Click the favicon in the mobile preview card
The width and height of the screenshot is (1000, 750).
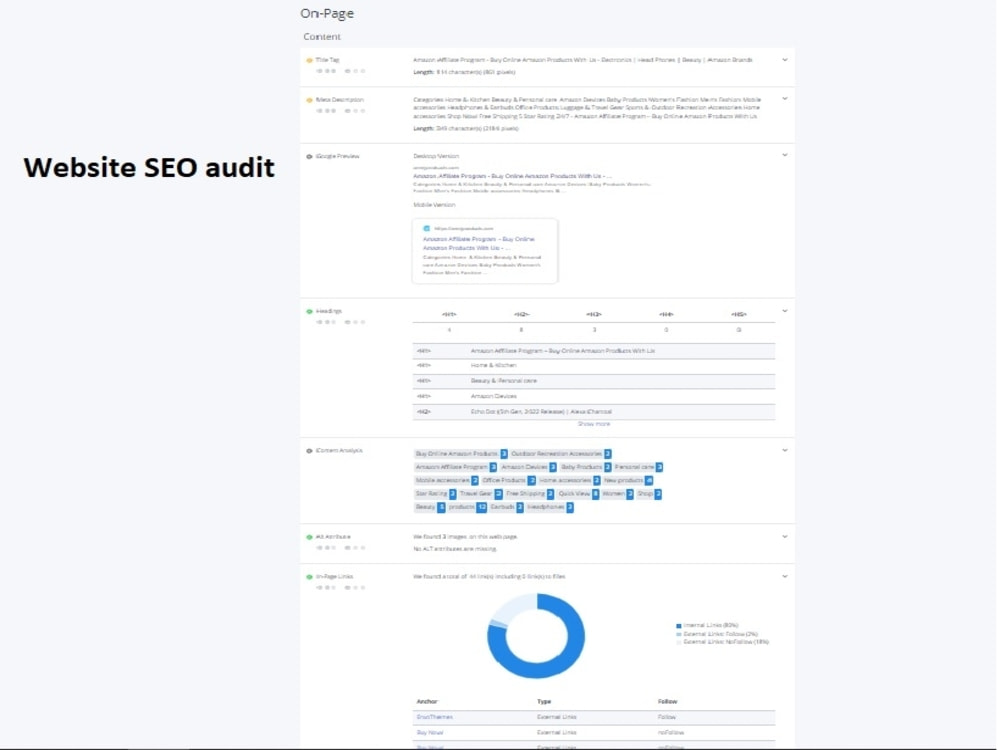click(427, 228)
